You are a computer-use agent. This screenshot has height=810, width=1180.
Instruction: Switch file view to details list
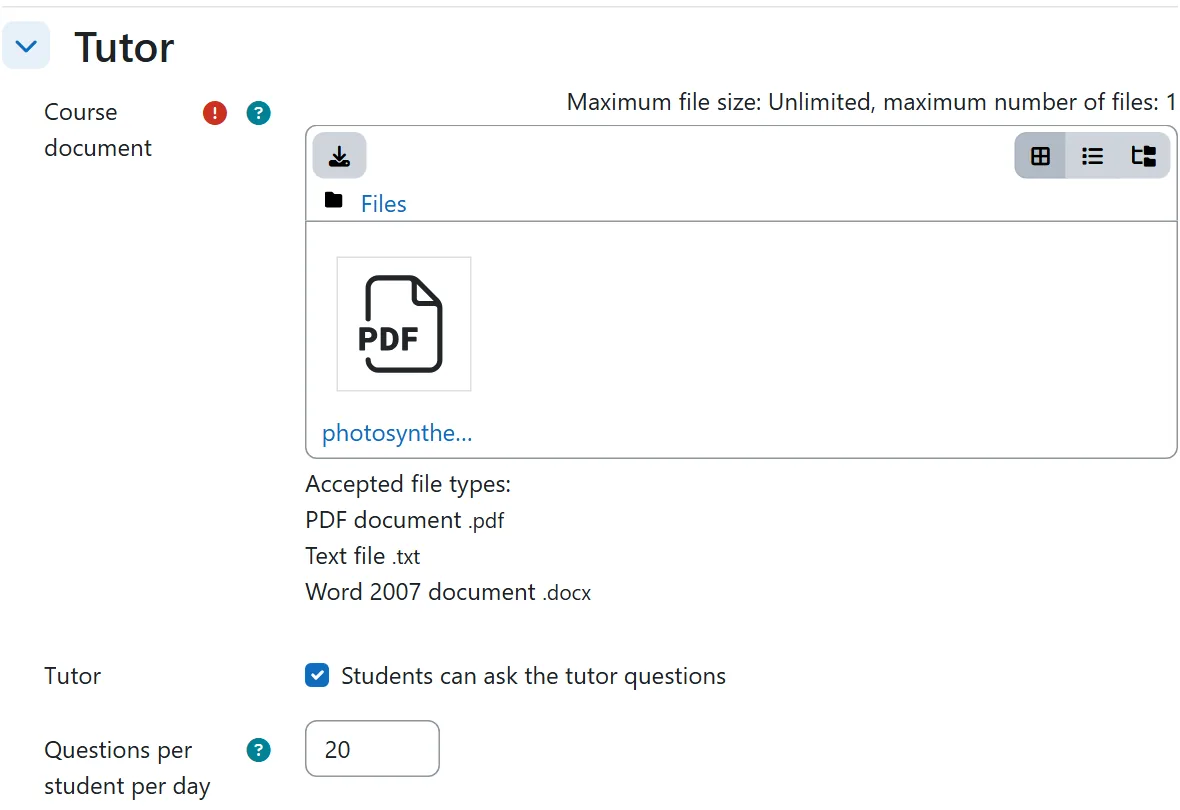click(1092, 156)
